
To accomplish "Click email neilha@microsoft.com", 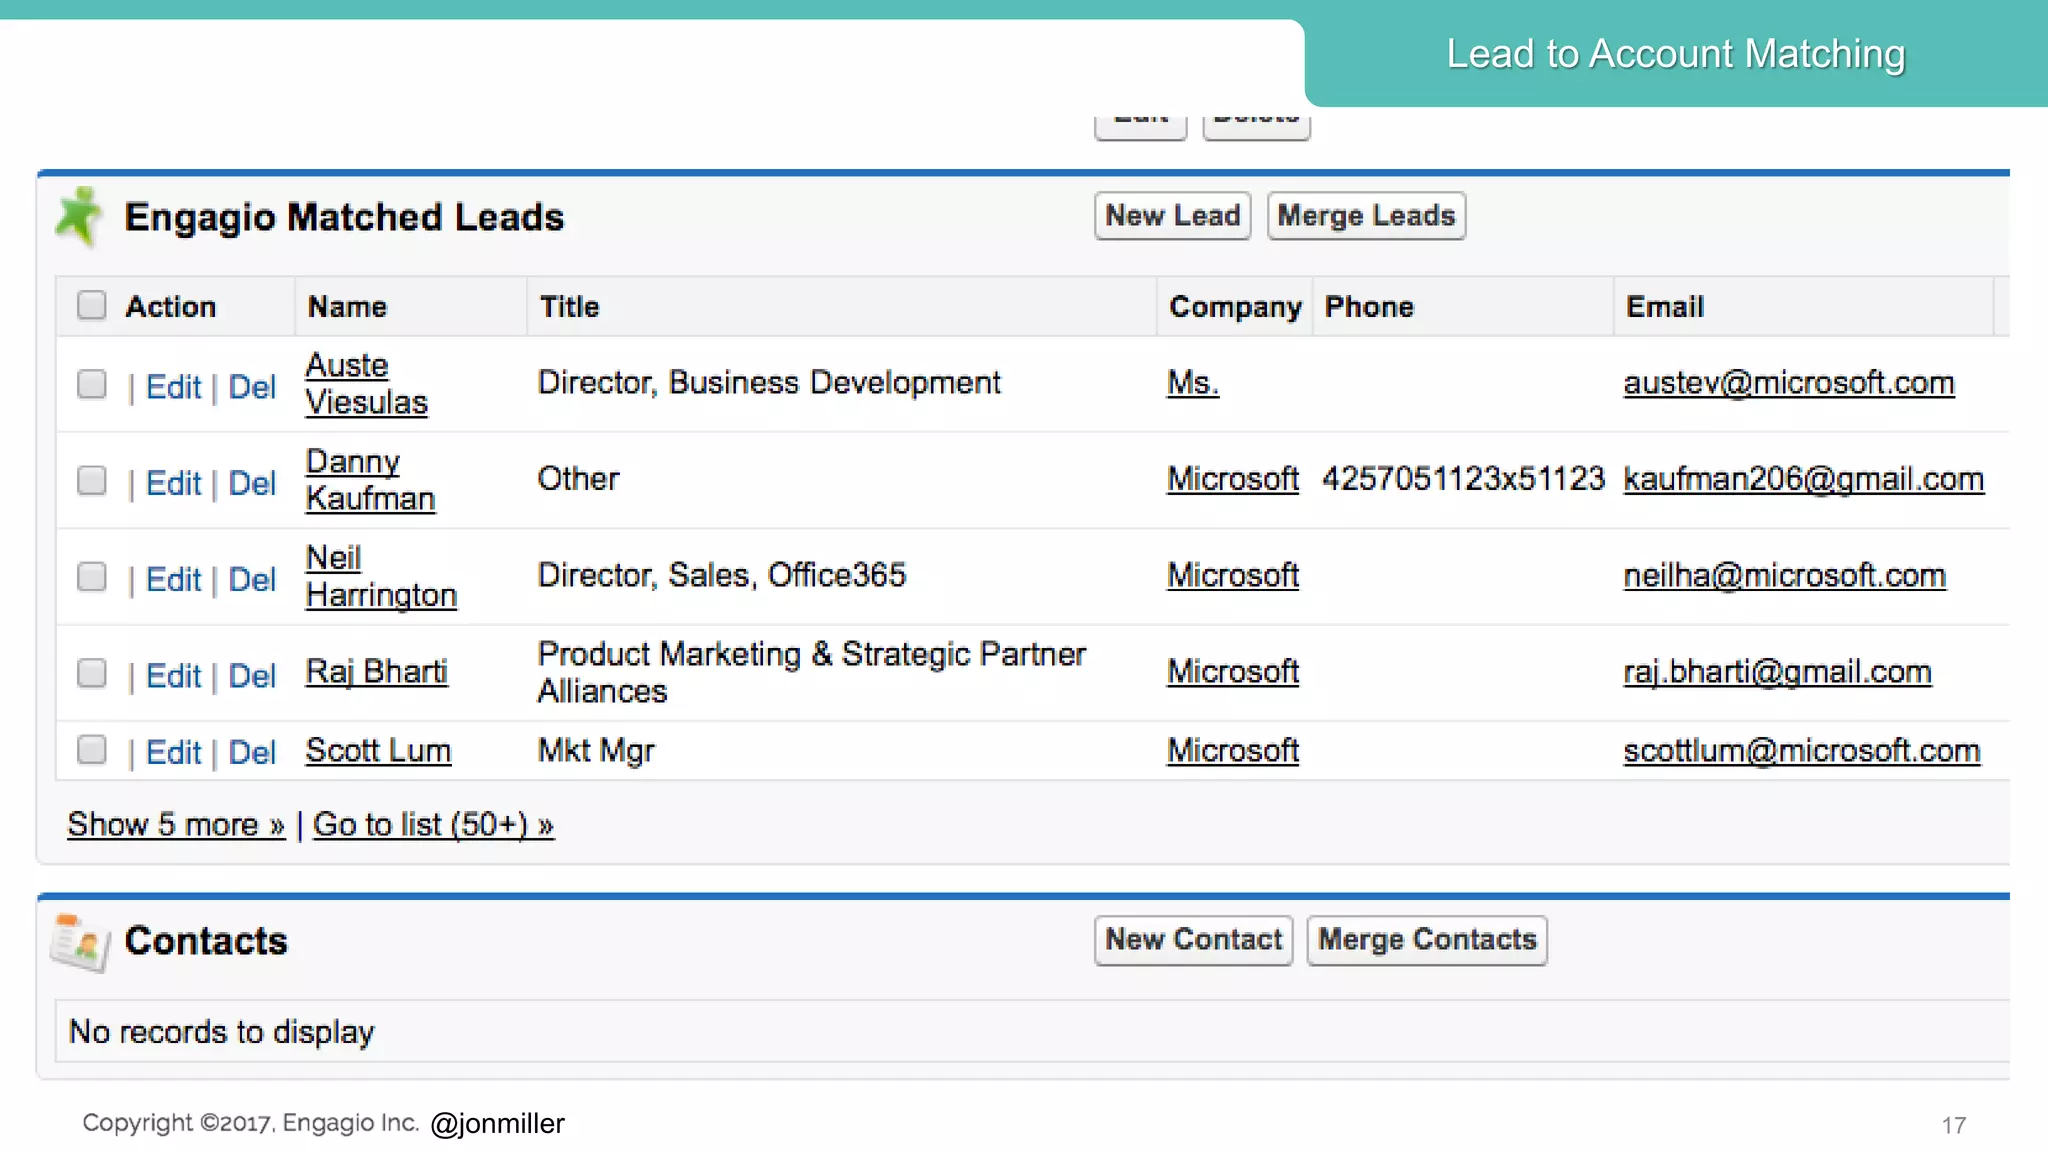I will 1785,575.
